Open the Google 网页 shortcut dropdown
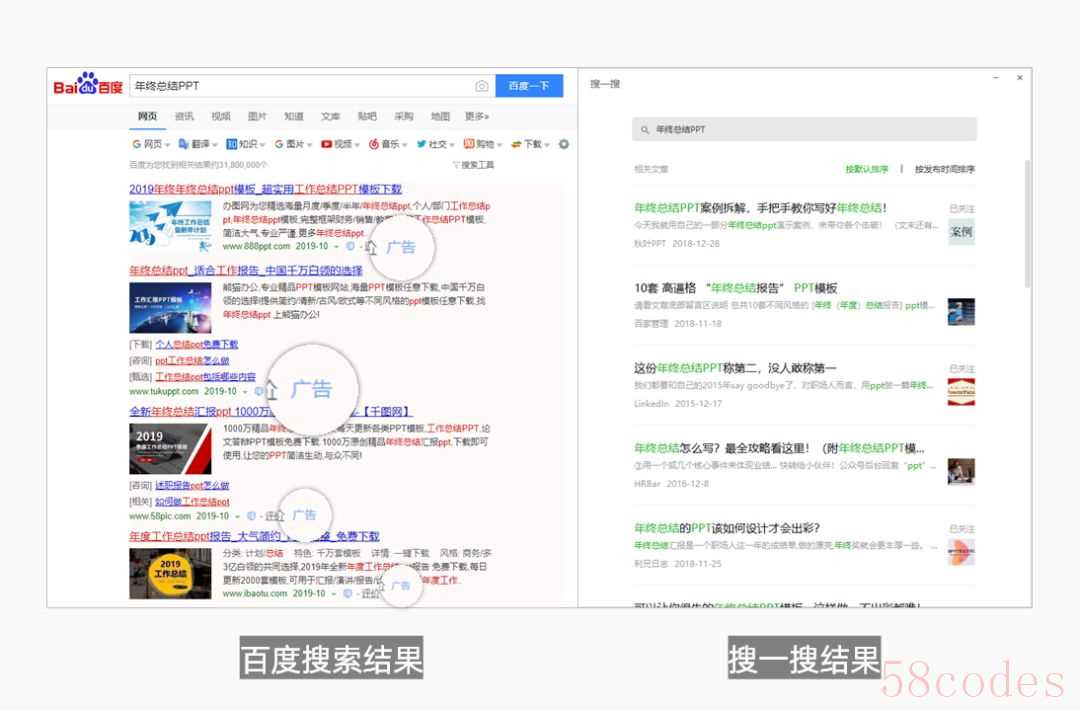 [x=151, y=144]
